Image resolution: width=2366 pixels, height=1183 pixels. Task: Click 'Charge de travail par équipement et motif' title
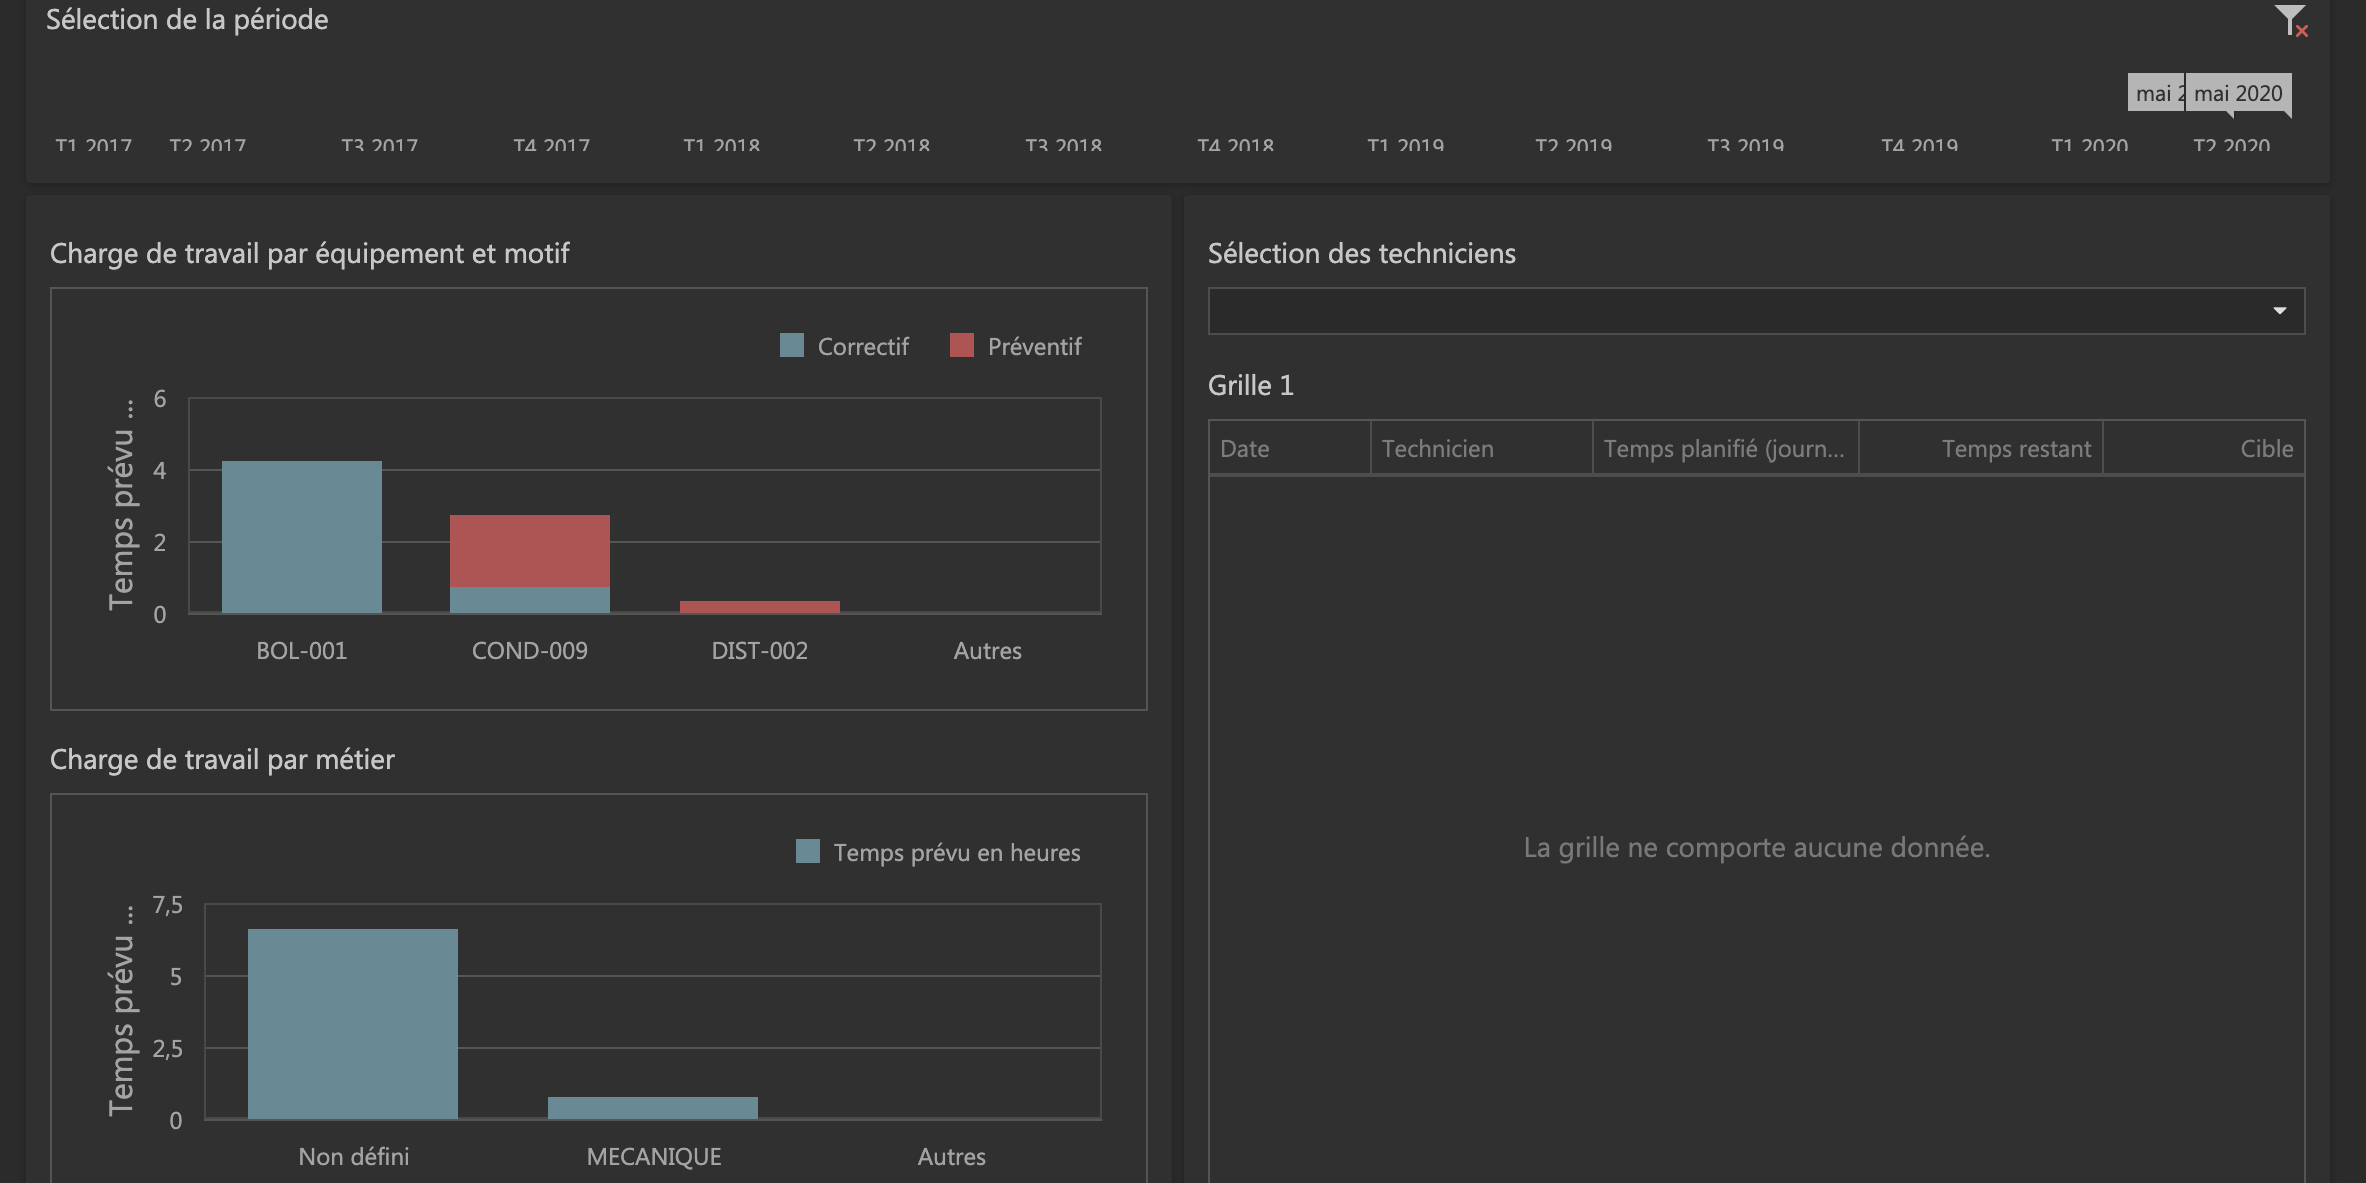click(310, 254)
